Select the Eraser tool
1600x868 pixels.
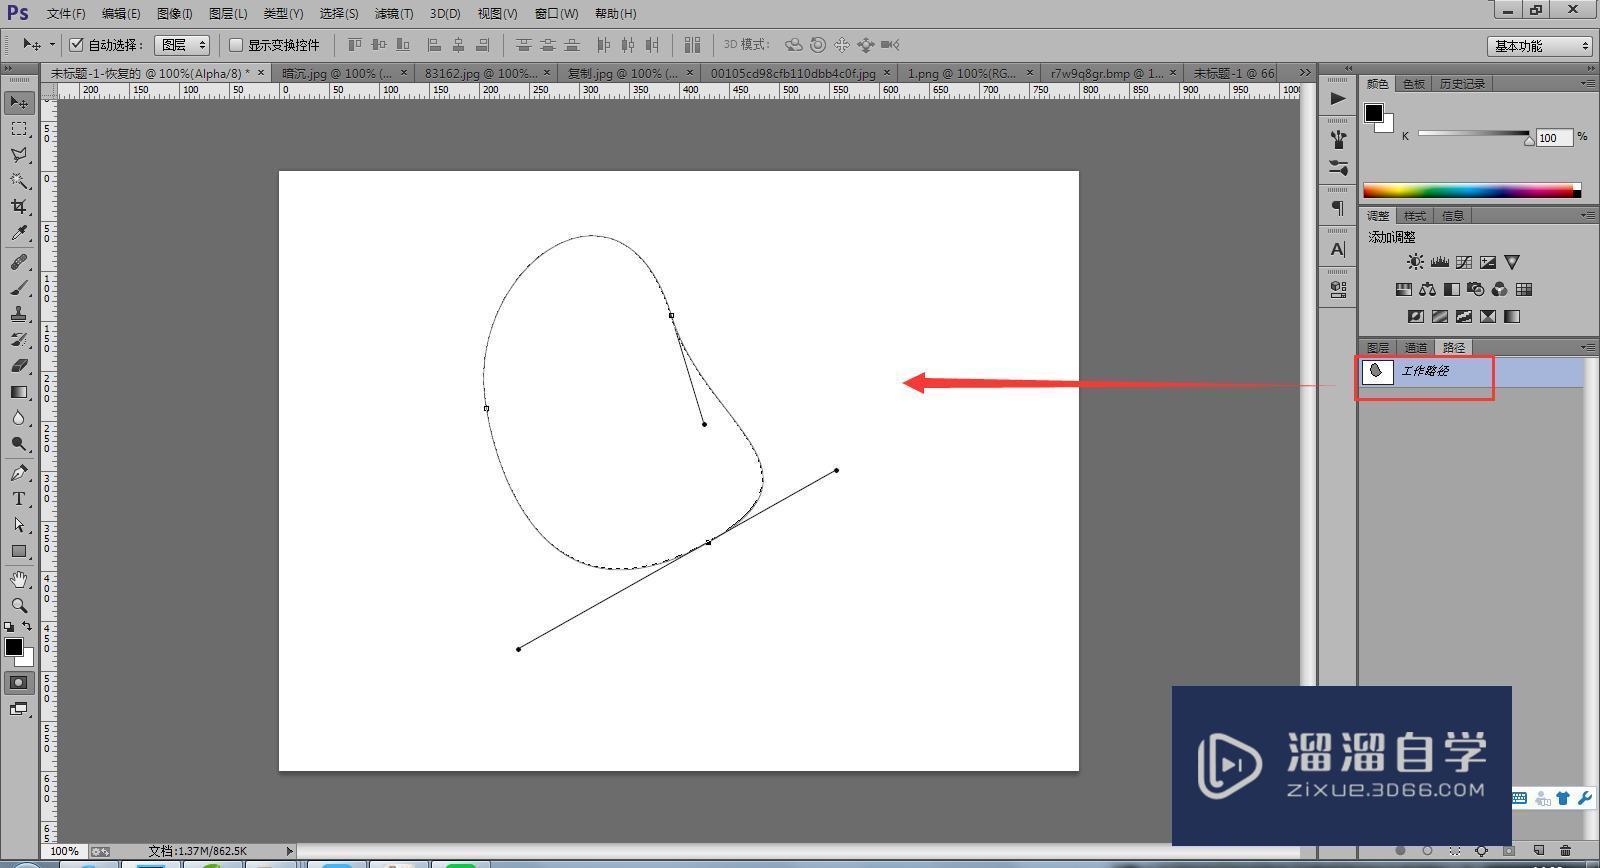(19, 366)
